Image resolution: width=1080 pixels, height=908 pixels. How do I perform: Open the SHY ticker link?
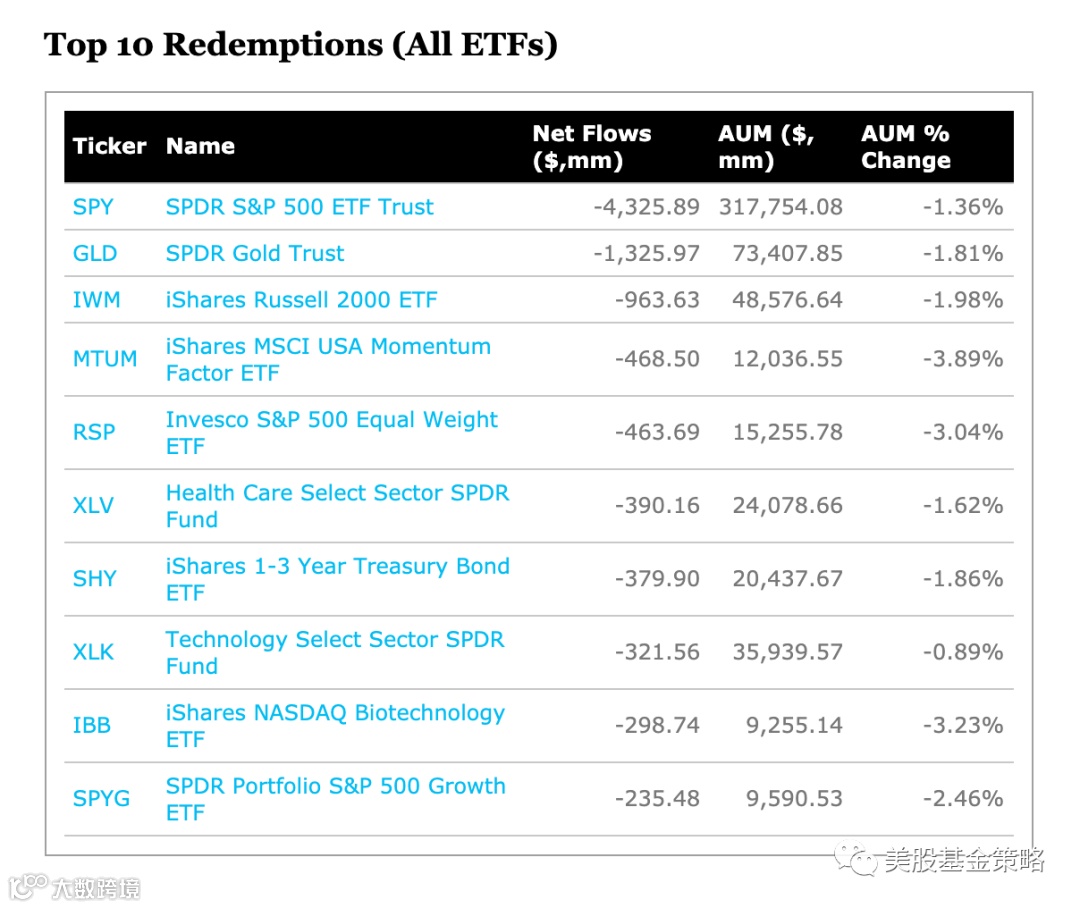pyautogui.click(x=94, y=578)
